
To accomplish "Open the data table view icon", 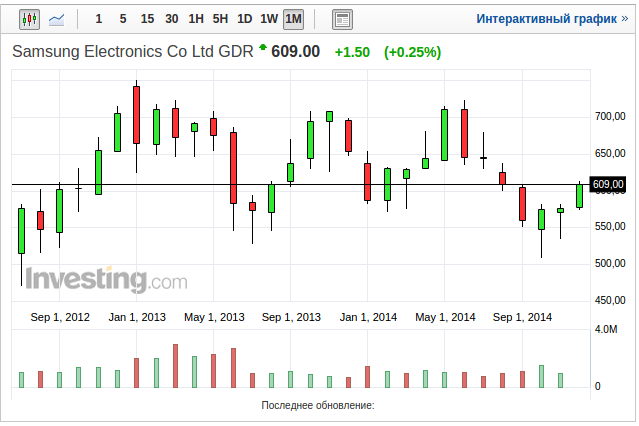I will tap(342, 19).
